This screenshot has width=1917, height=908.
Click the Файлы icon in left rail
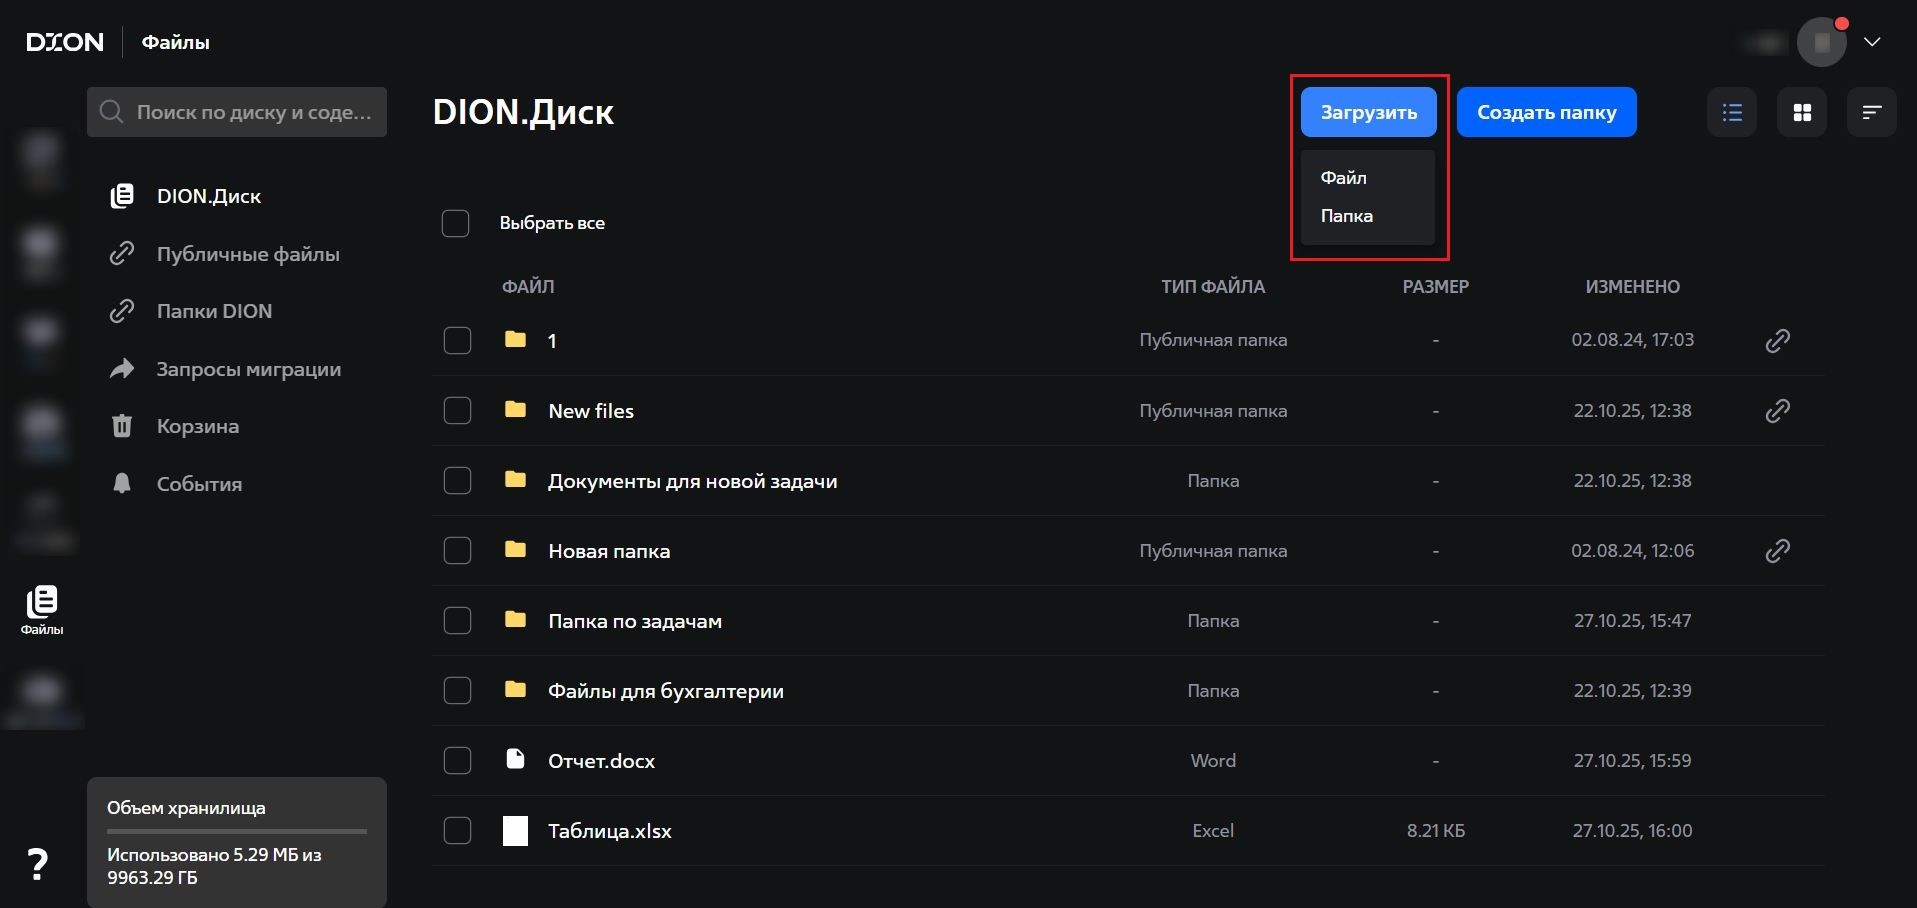pyautogui.click(x=42, y=609)
